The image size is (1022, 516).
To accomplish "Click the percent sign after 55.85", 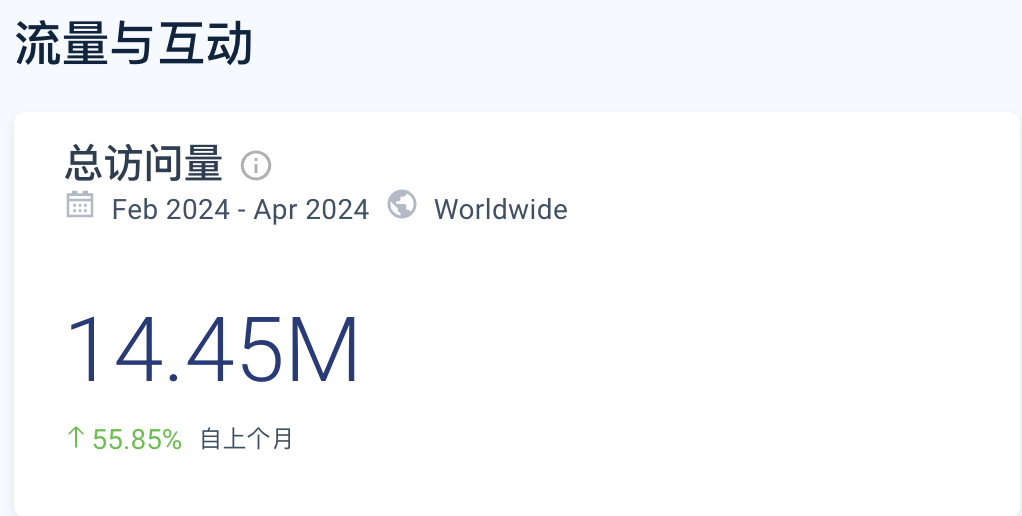I will 173,439.
